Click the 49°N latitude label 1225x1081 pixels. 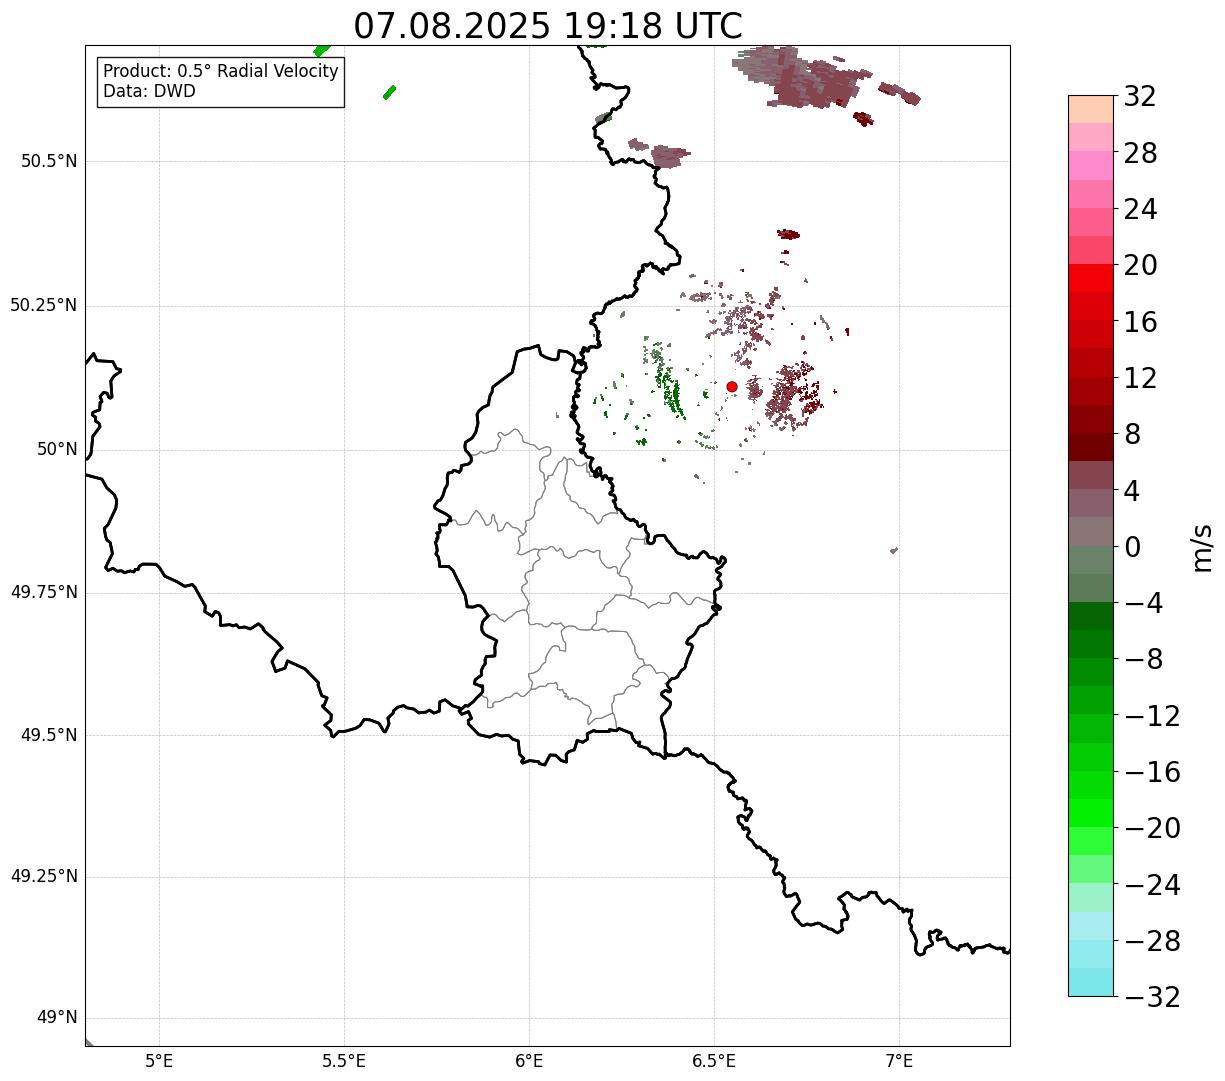(57, 1017)
